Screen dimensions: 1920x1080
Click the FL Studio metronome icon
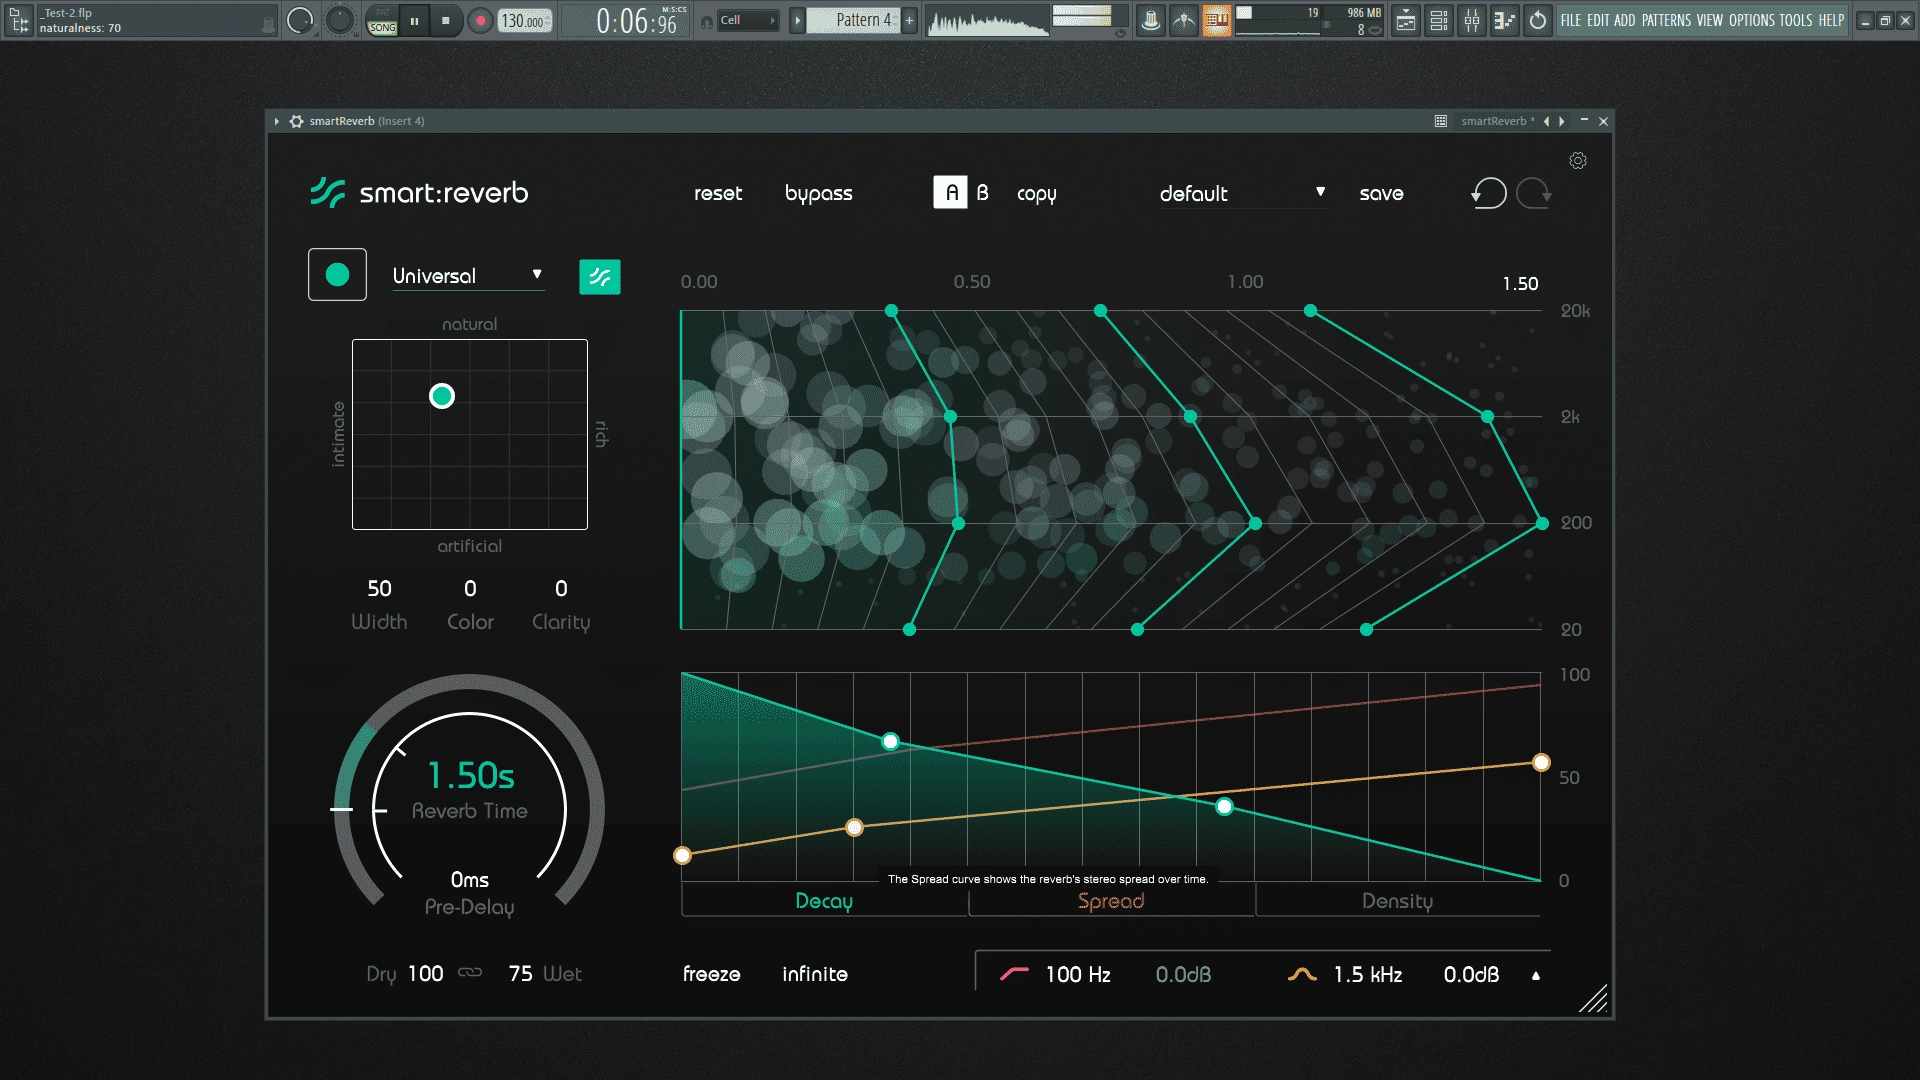[x=1151, y=20]
